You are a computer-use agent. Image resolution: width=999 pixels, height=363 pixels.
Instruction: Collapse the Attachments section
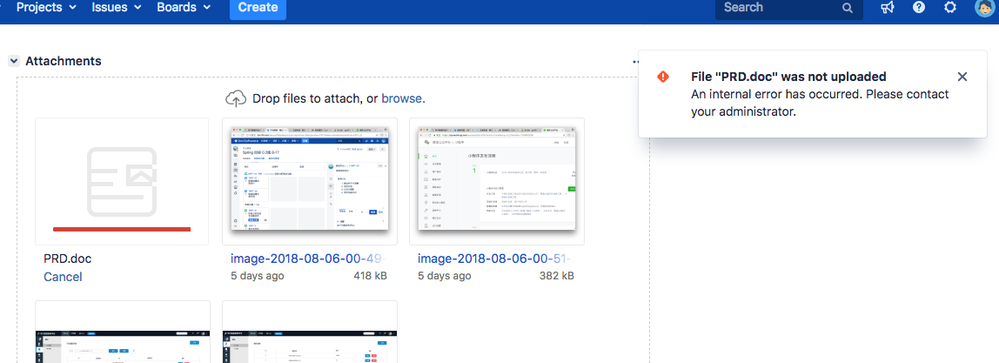click(x=13, y=61)
